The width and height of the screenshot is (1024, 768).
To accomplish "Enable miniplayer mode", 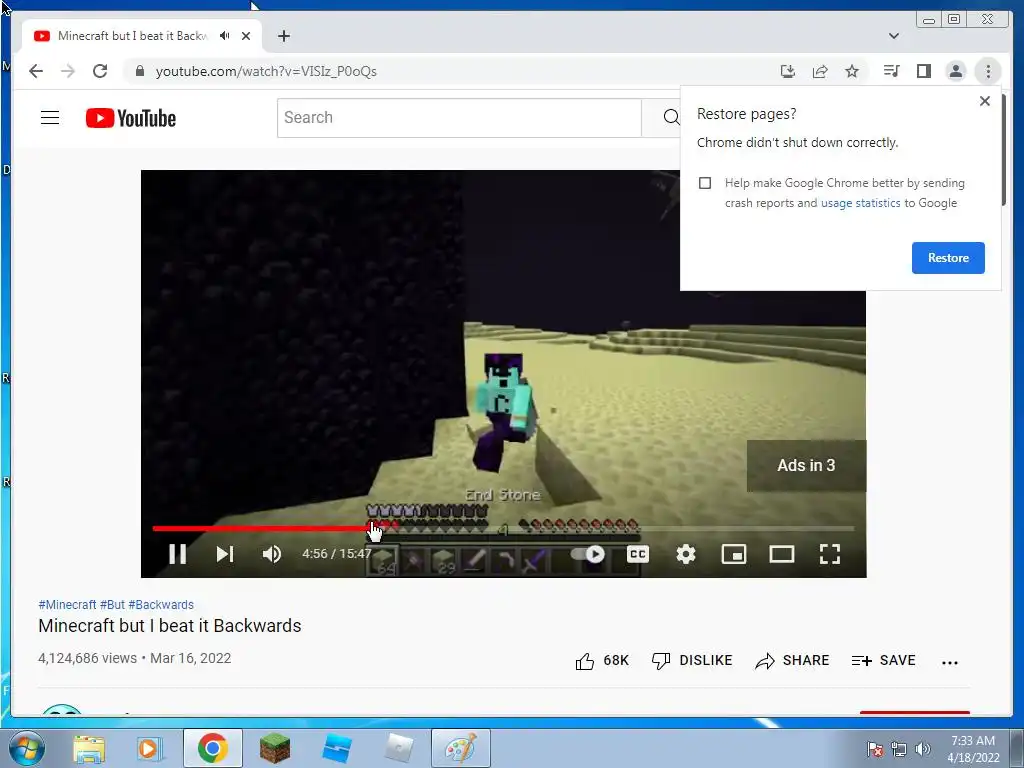I will [x=733, y=554].
